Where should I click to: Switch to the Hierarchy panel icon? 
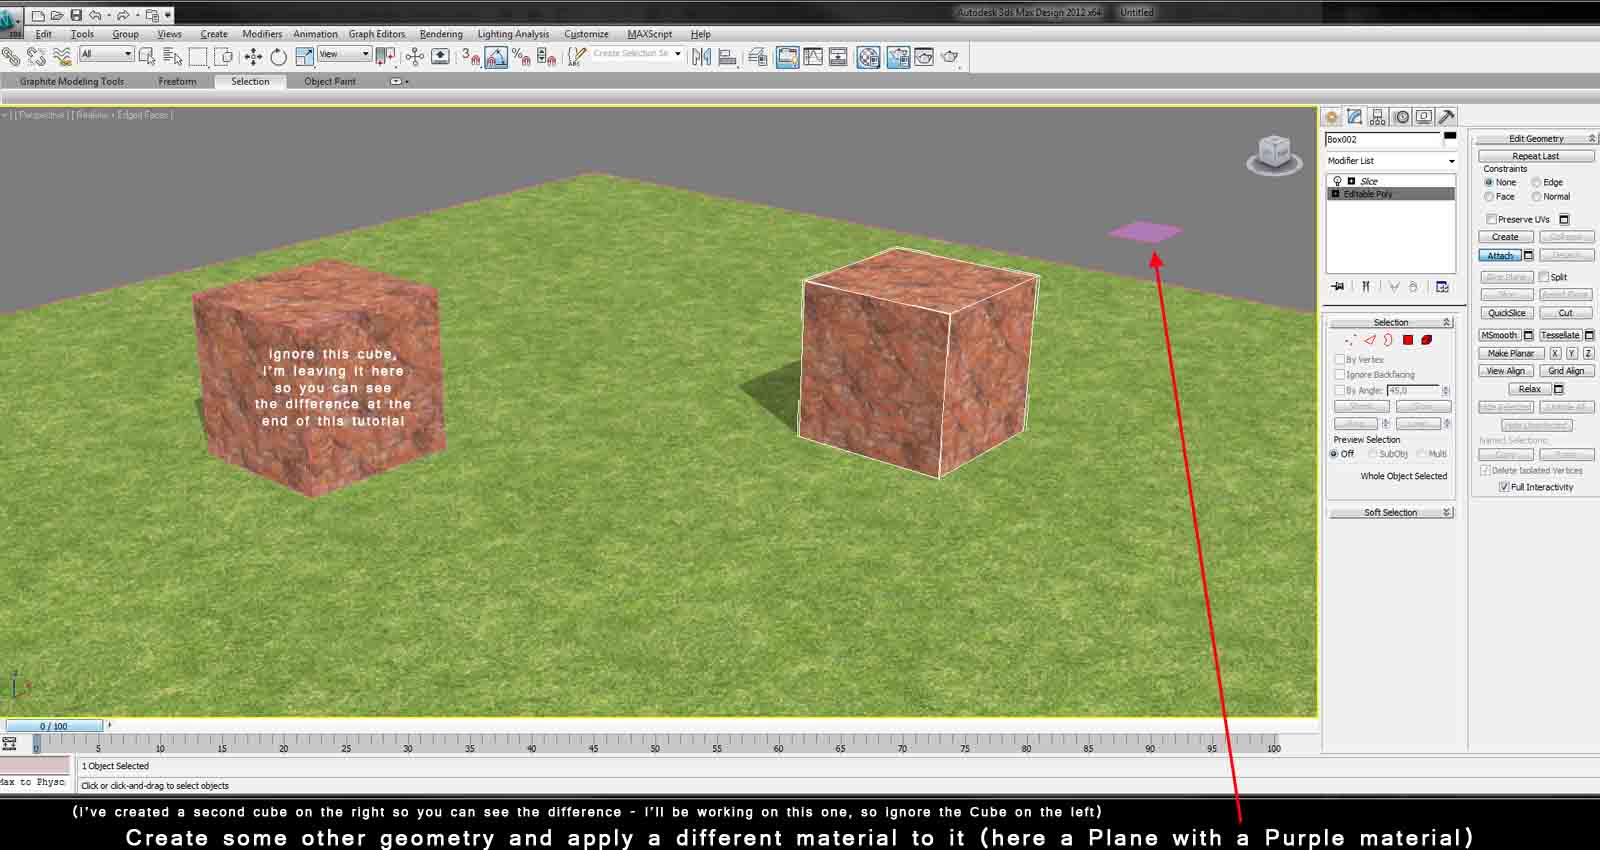1378,117
